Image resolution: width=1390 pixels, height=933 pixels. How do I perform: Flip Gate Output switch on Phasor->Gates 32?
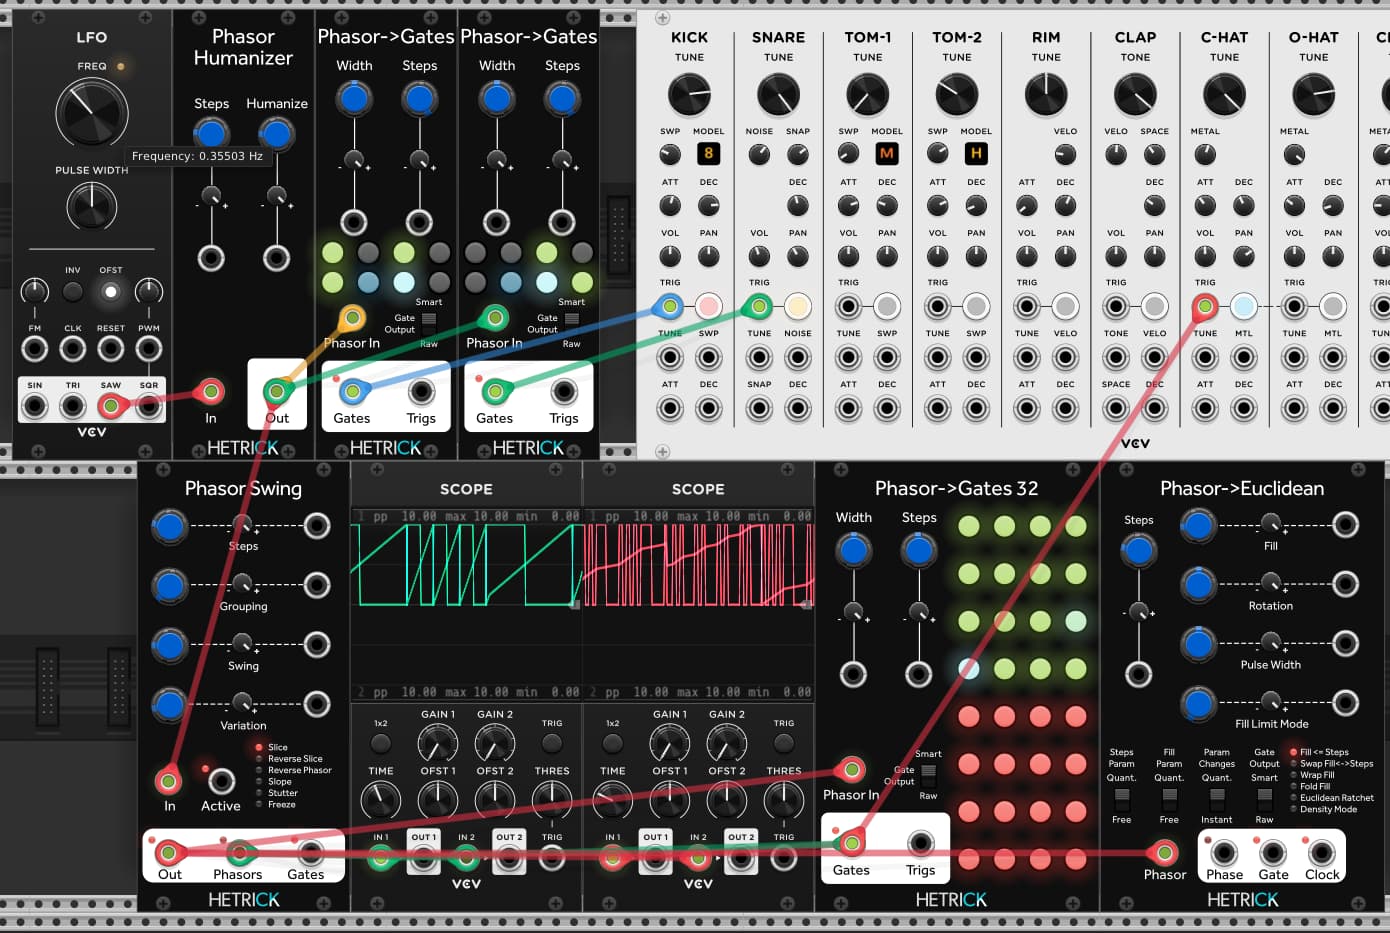coord(929,772)
